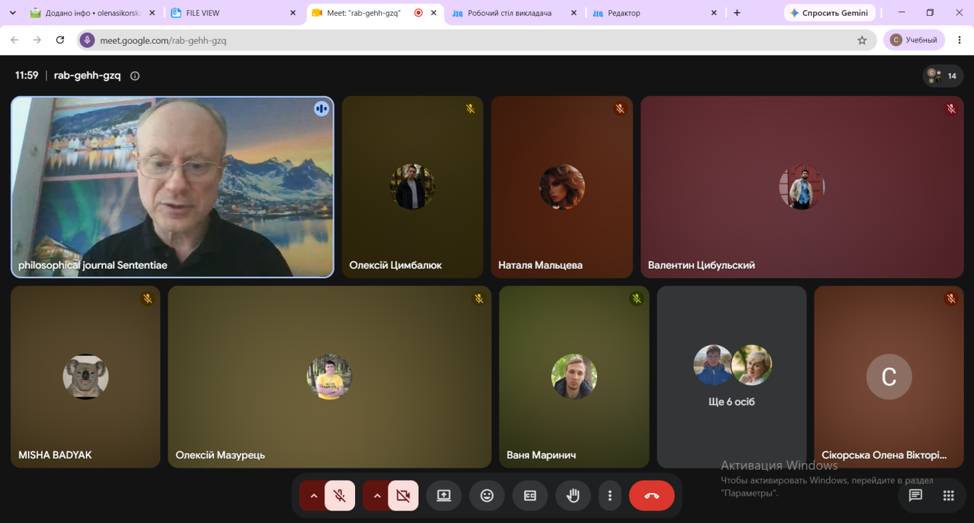
Task: Toggle microphone on from muted state
Action: click(x=340, y=496)
